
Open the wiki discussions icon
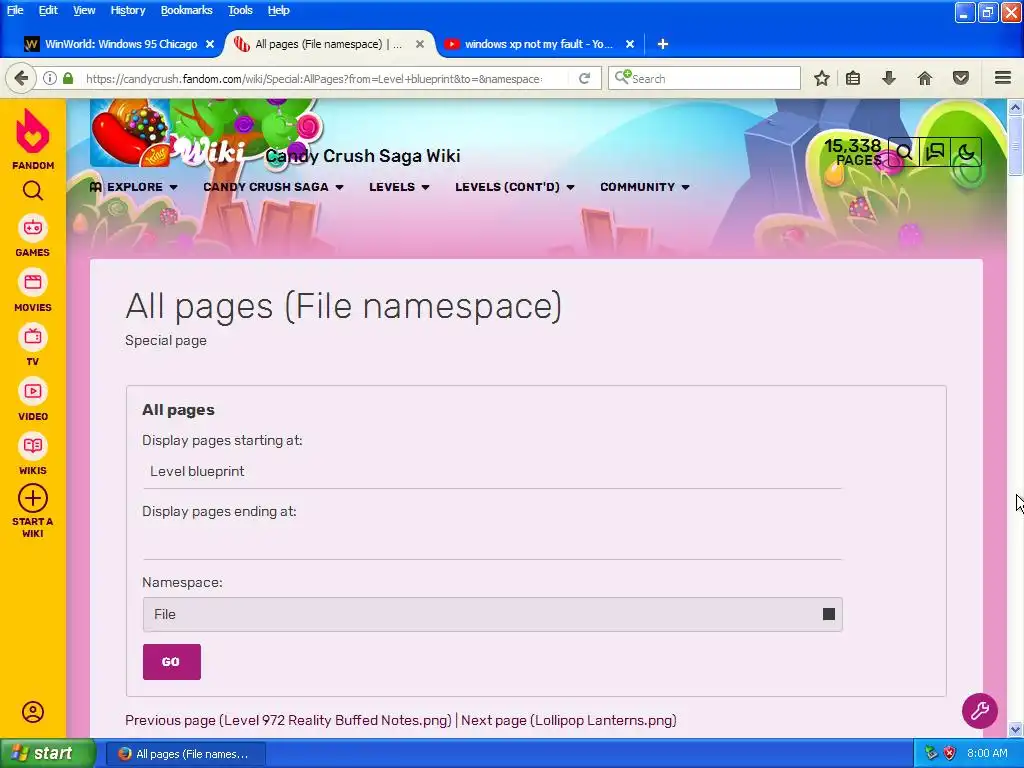click(x=935, y=153)
